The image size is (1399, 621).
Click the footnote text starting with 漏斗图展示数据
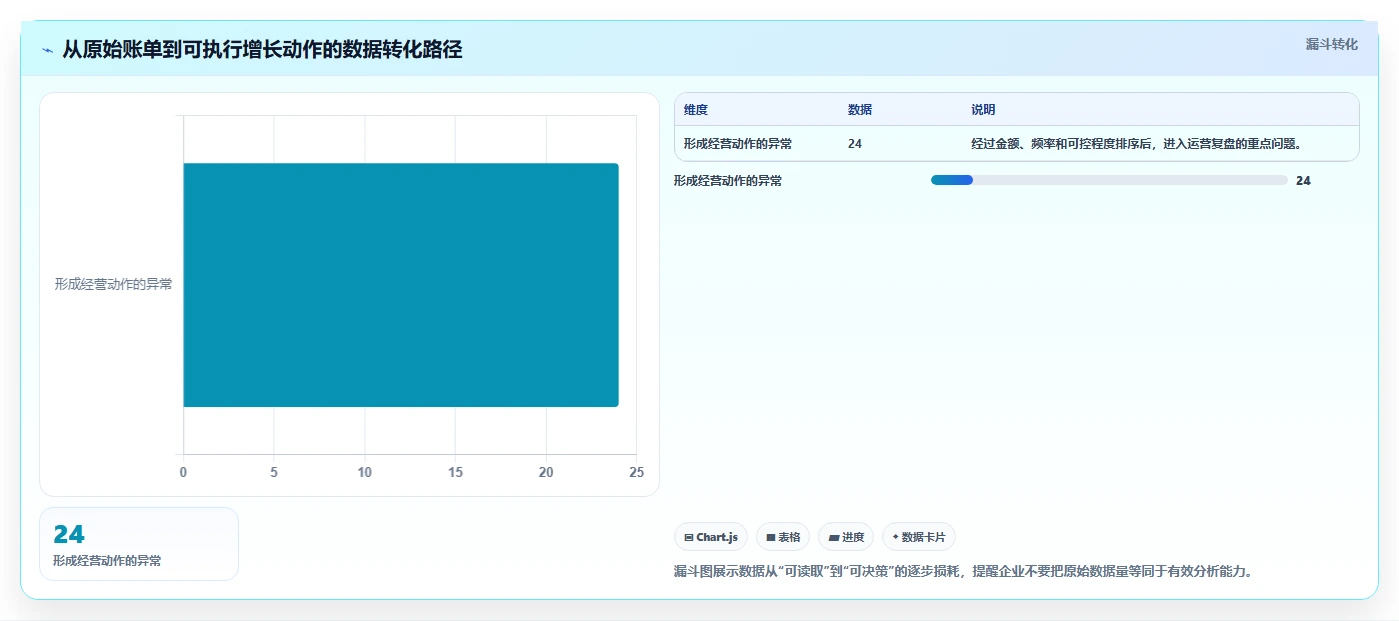(x=964, y=572)
